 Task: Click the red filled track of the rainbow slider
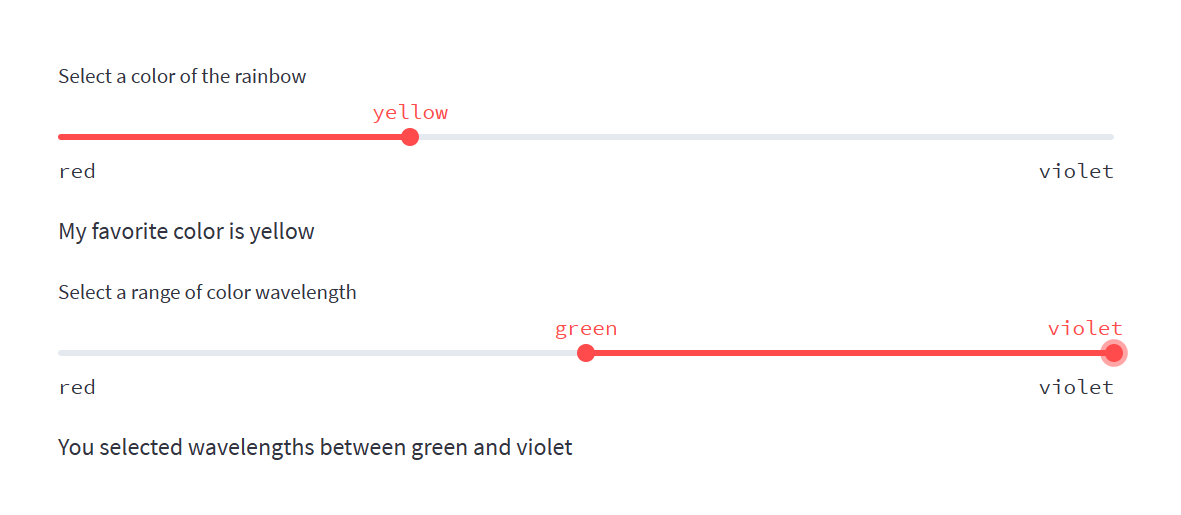point(230,137)
